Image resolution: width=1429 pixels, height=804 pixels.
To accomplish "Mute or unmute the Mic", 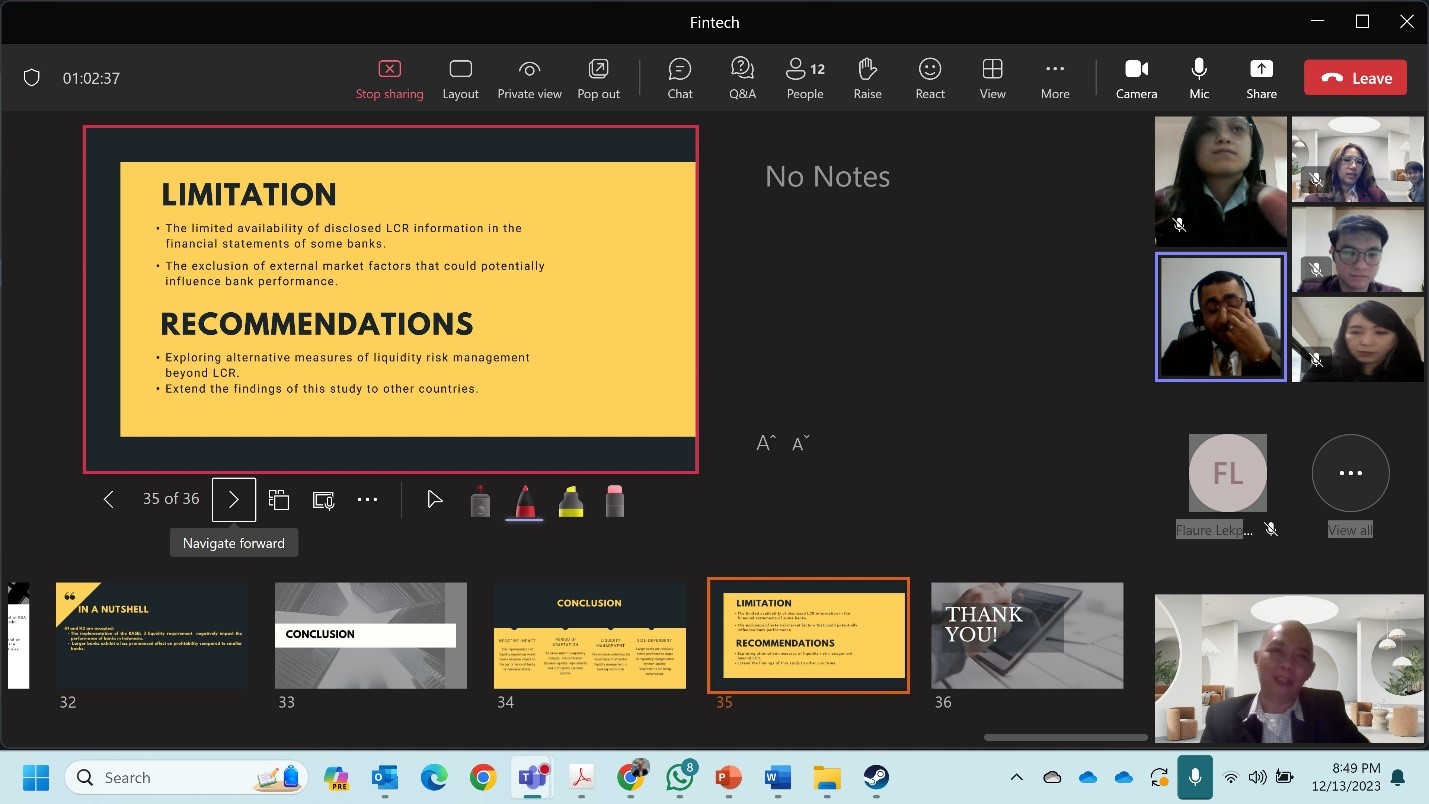I will (x=1199, y=78).
